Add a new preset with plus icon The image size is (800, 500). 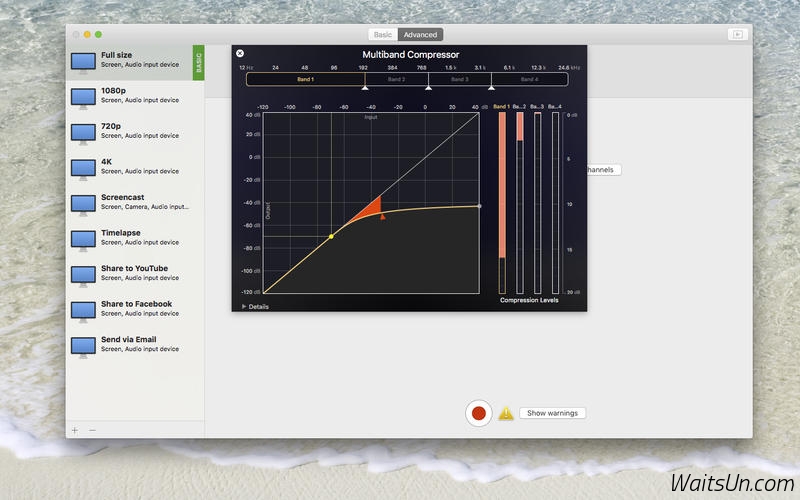pyautogui.click(x=75, y=430)
